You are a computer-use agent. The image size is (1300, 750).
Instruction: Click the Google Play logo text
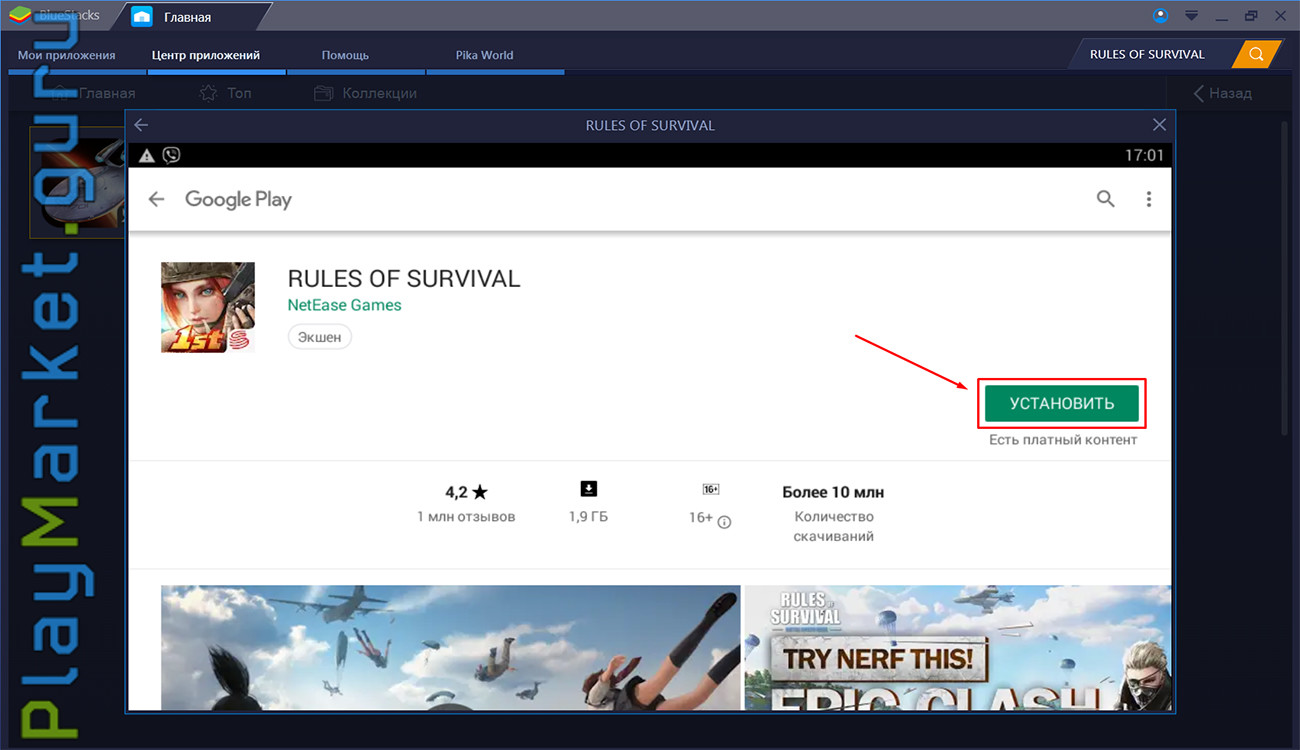point(238,199)
